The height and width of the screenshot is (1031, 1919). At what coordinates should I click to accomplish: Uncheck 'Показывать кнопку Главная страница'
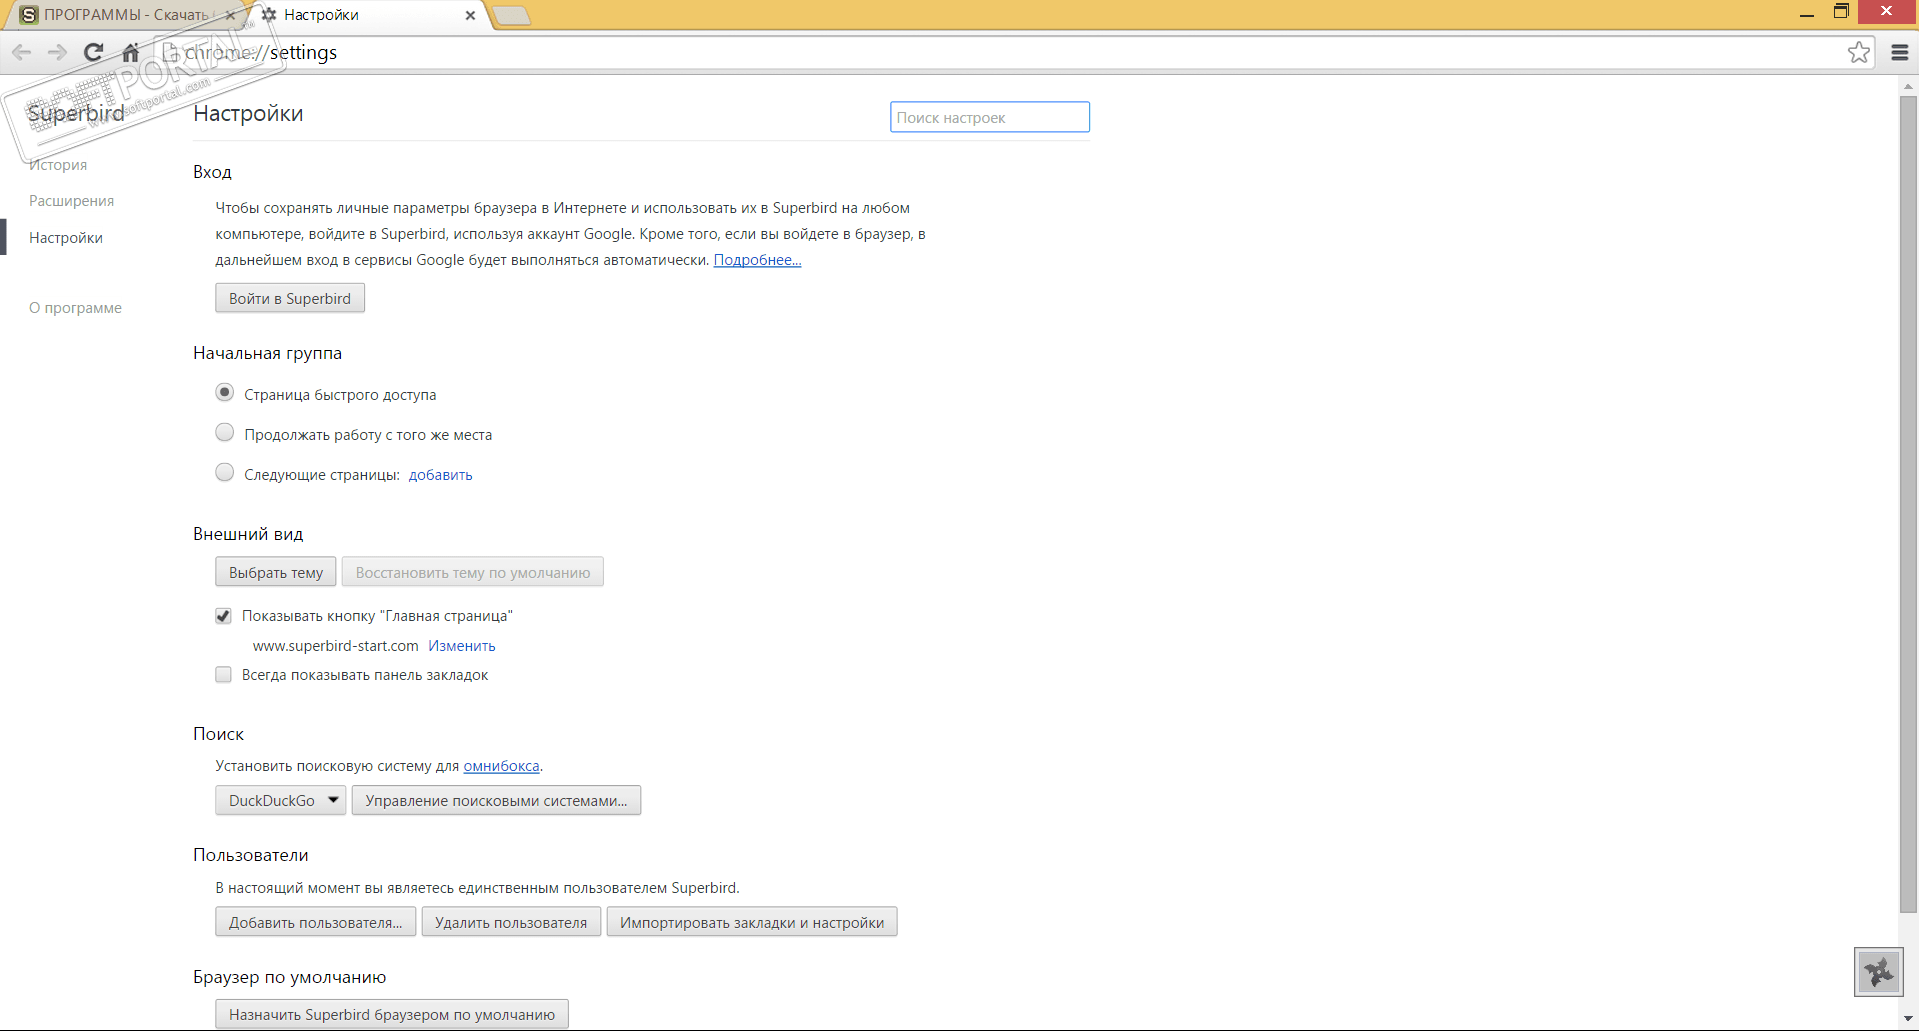tap(223, 616)
